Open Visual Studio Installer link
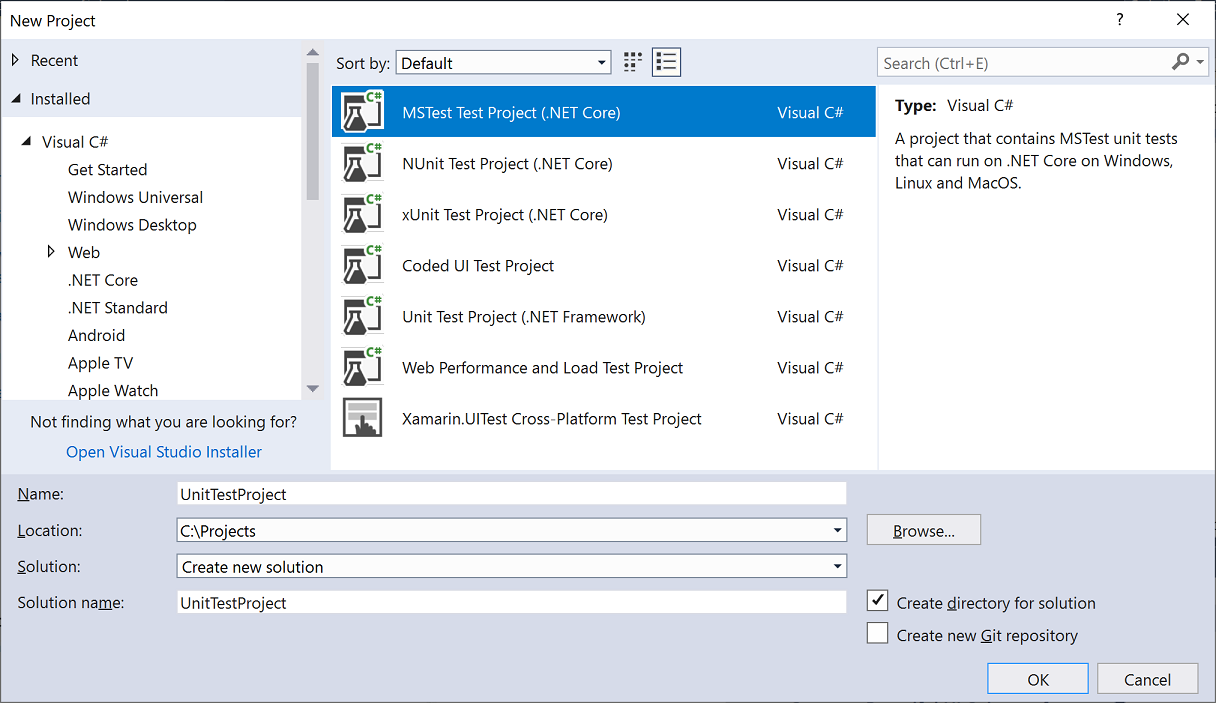This screenshot has height=703, width=1216. (x=164, y=452)
